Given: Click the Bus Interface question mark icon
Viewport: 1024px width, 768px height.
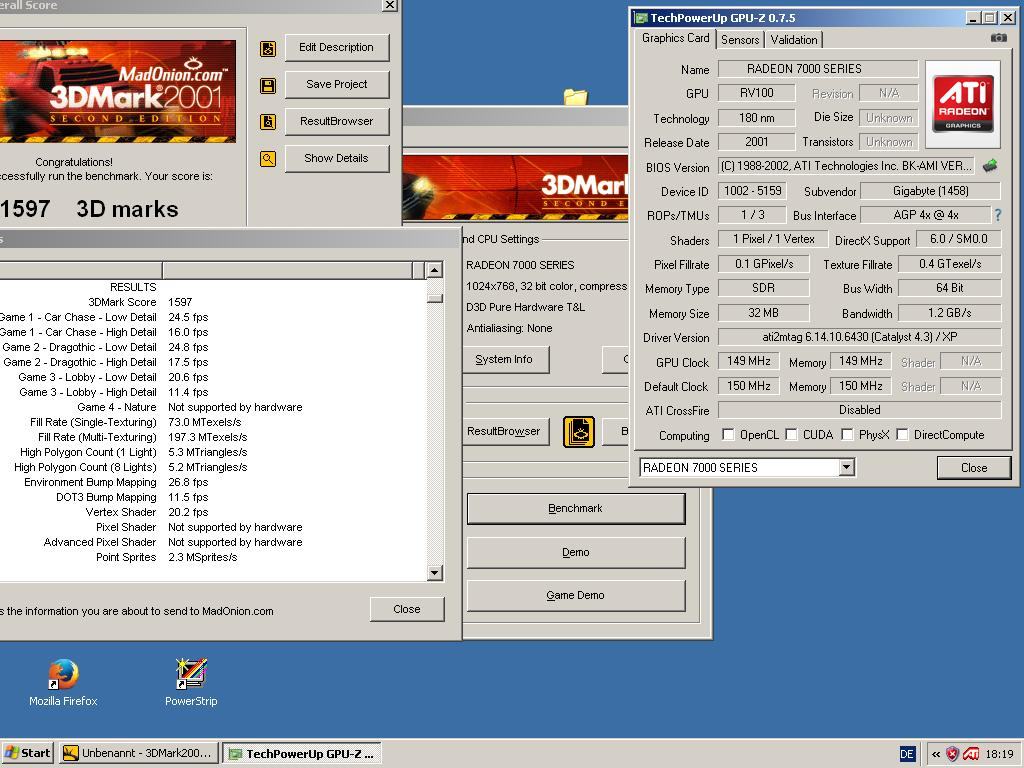Looking at the screenshot, I should click(x=997, y=215).
